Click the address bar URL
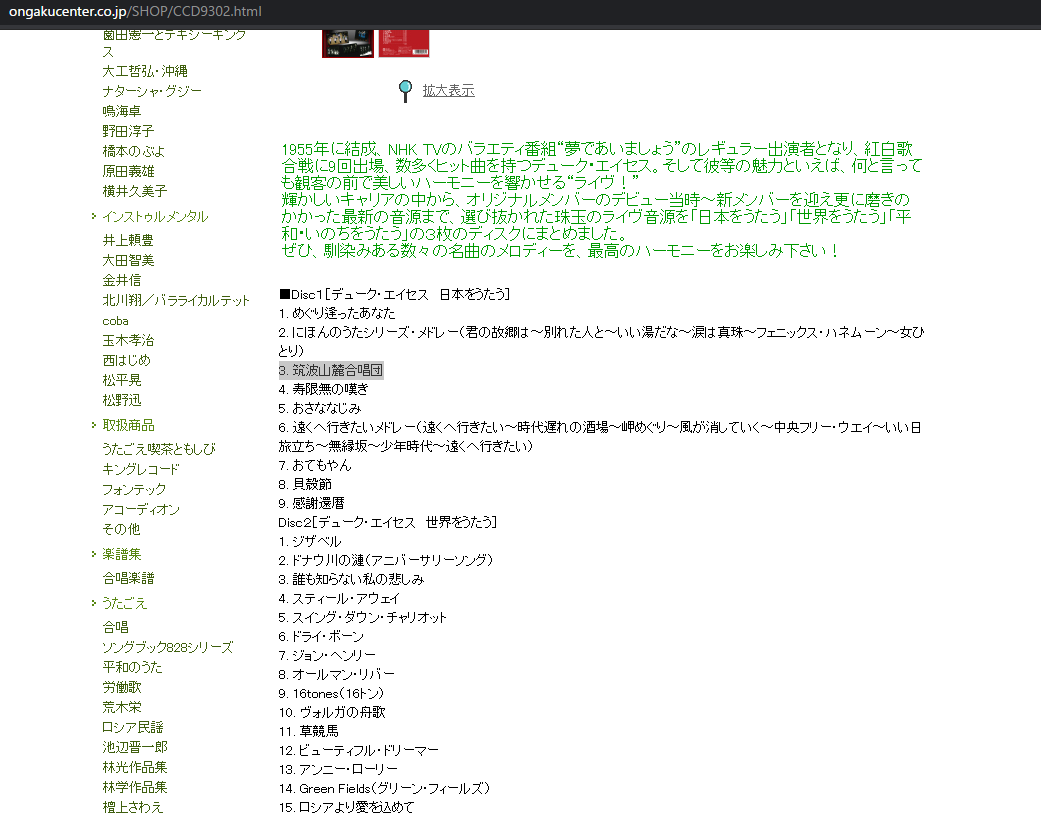This screenshot has width=1041, height=816. (x=135, y=11)
